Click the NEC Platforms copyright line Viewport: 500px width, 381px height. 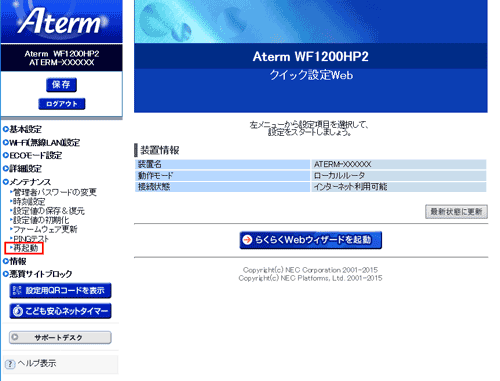[x=310, y=278]
